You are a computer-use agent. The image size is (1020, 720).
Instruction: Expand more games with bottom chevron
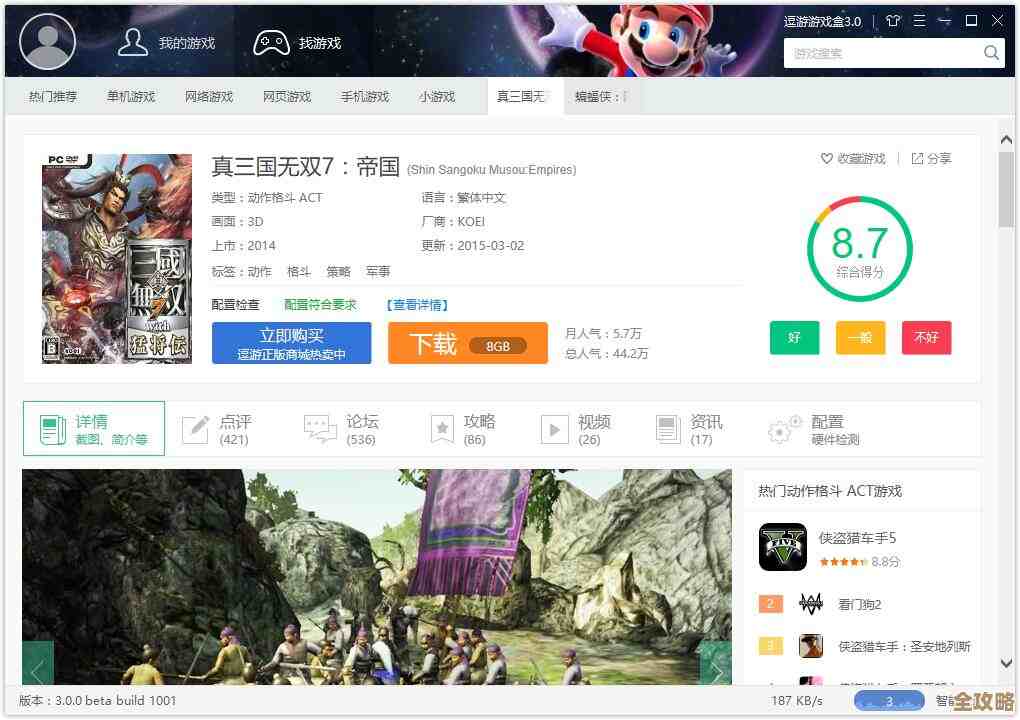click(x=1005, y=663)
